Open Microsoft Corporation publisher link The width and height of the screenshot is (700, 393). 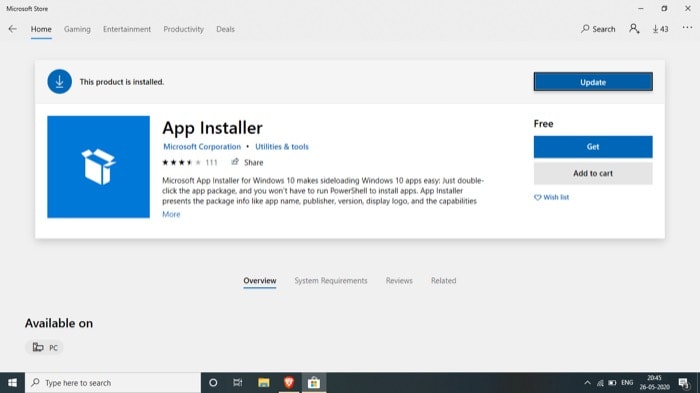point(202,146)
